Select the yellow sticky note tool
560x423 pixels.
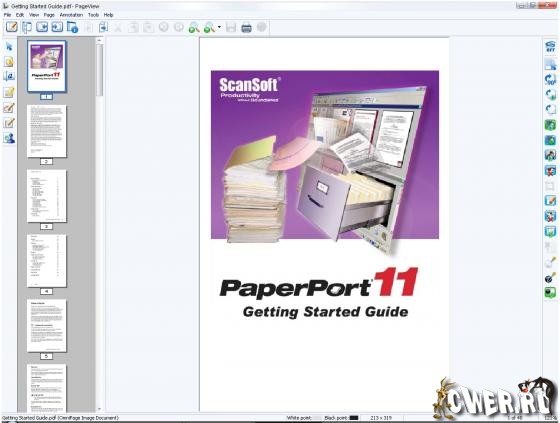(9, 92)
